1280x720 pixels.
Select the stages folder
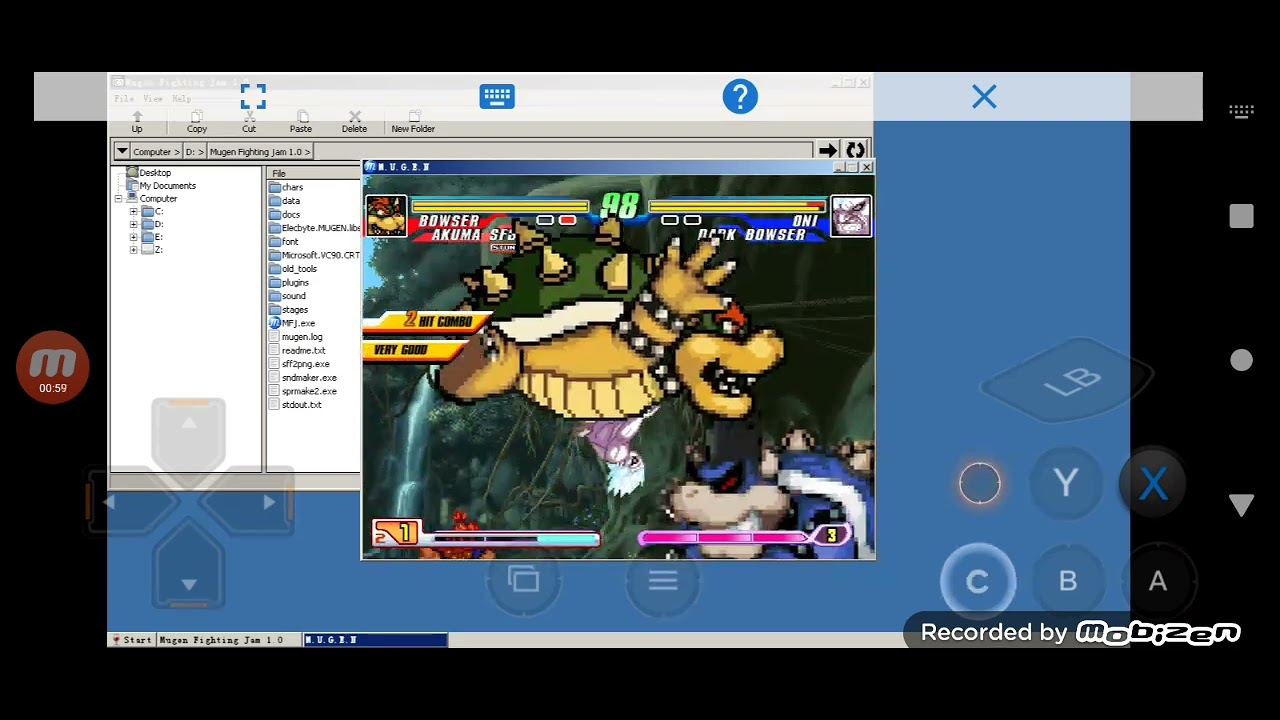coord(288,310)
